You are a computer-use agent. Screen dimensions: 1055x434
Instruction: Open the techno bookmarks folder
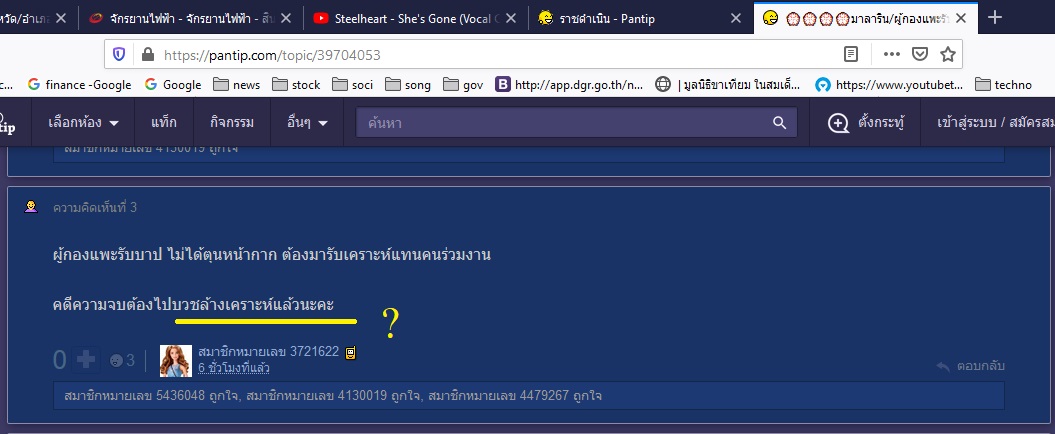coord(1003,84)
